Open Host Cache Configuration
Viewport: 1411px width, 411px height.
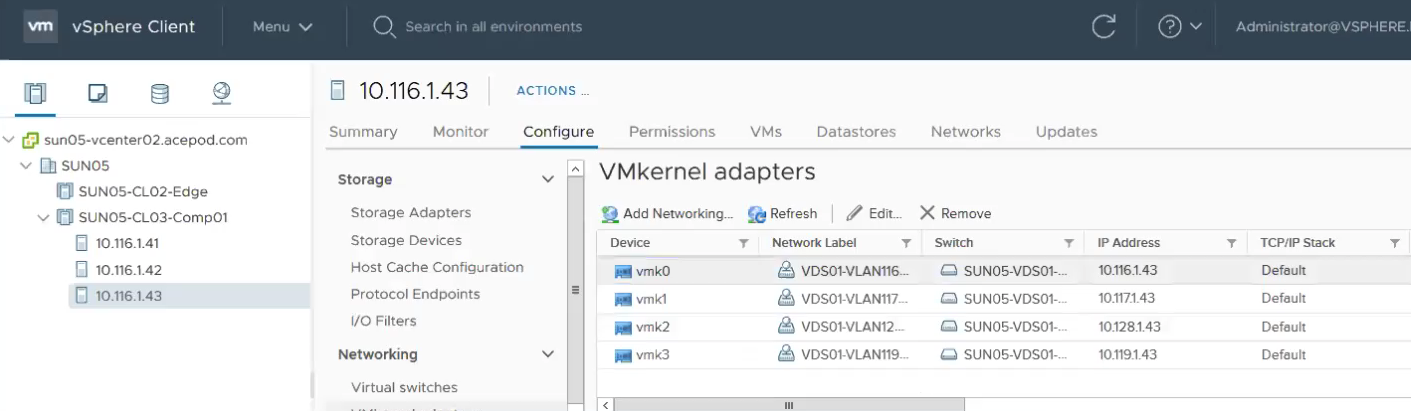[437, 268]
